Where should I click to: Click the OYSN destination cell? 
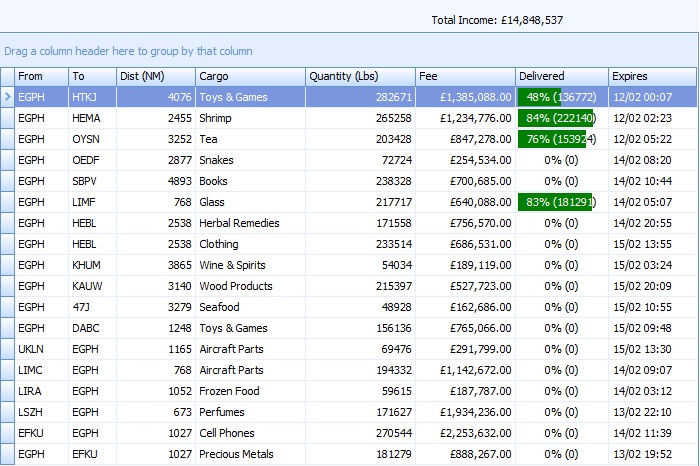(x=92, y=139)
